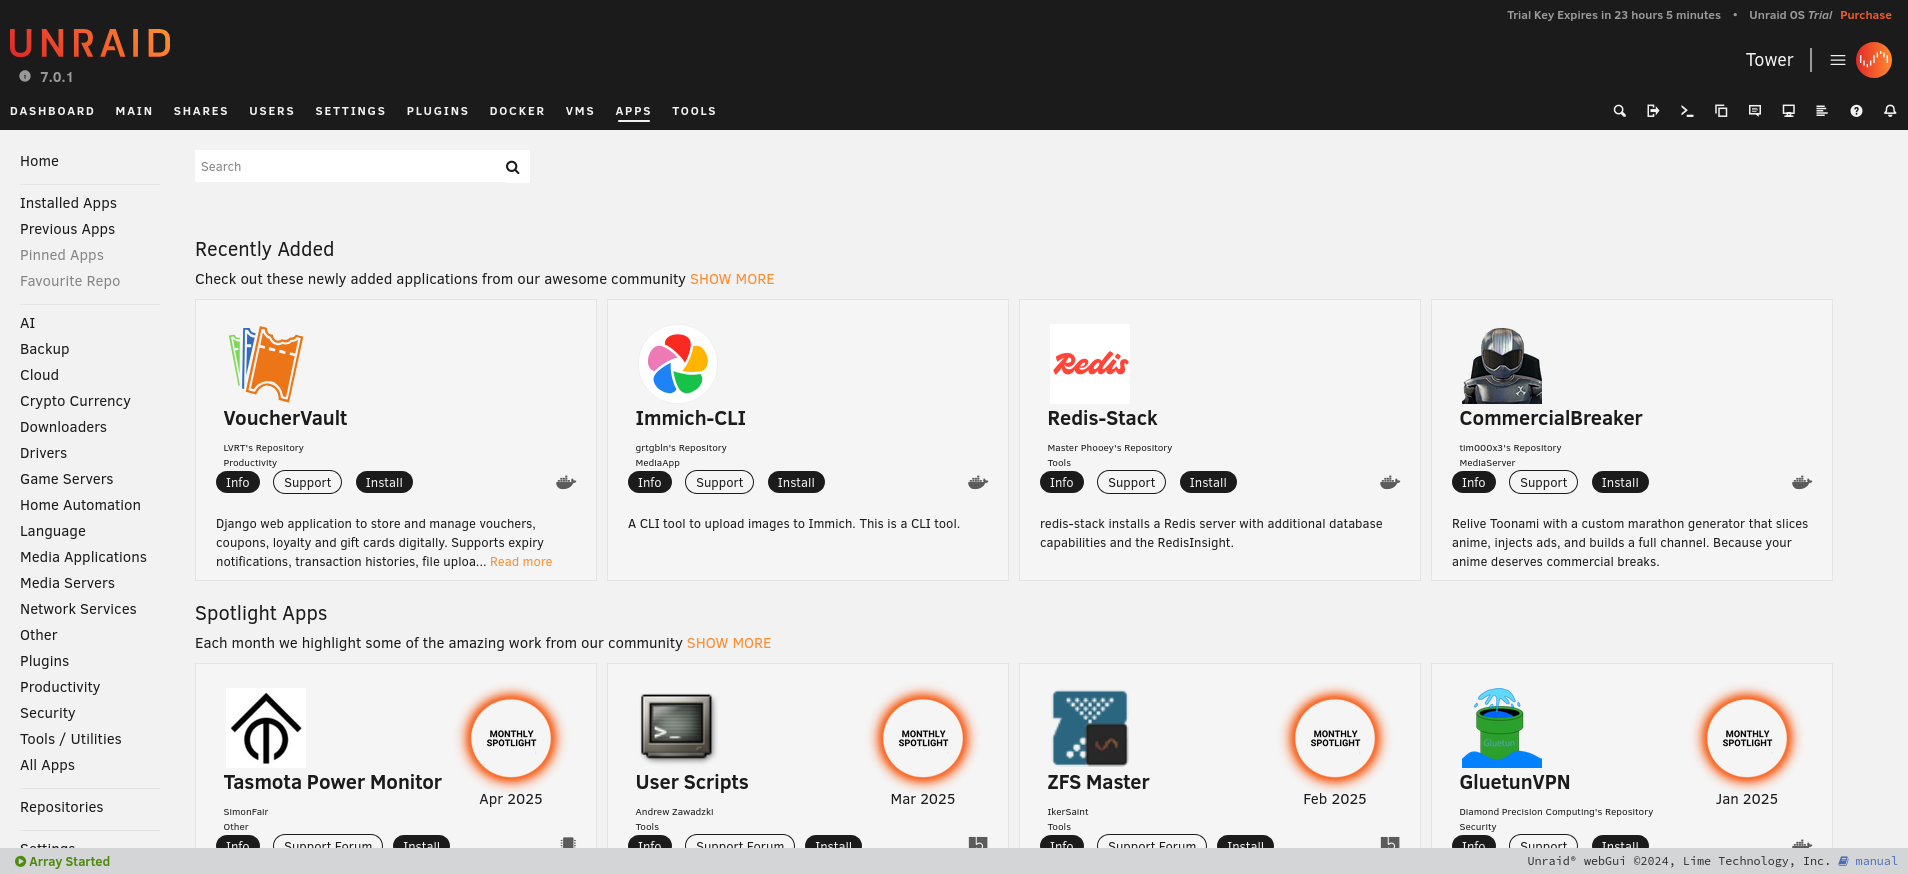
Task: Open the manual link in the footer
Action: tap(1868, 861)
